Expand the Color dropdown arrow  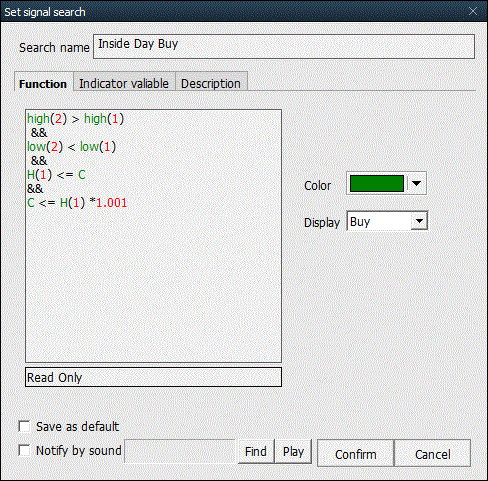click(x=416, y=183)
